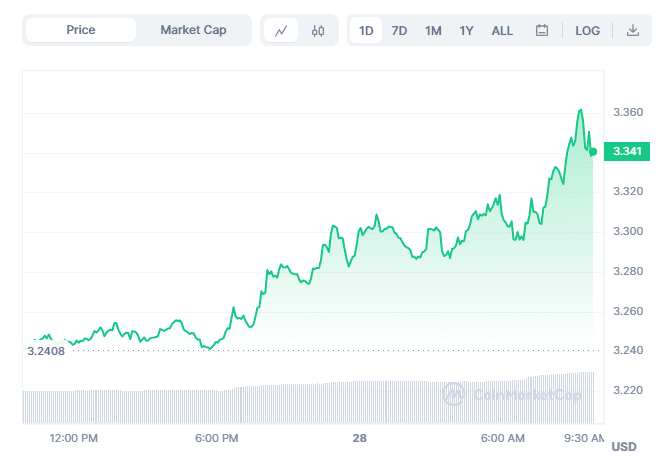This screenshot has height=467, width=664.
Task: Click the 3.260 y-axis label
Action: pyautogui.click(x=628, y=311)
